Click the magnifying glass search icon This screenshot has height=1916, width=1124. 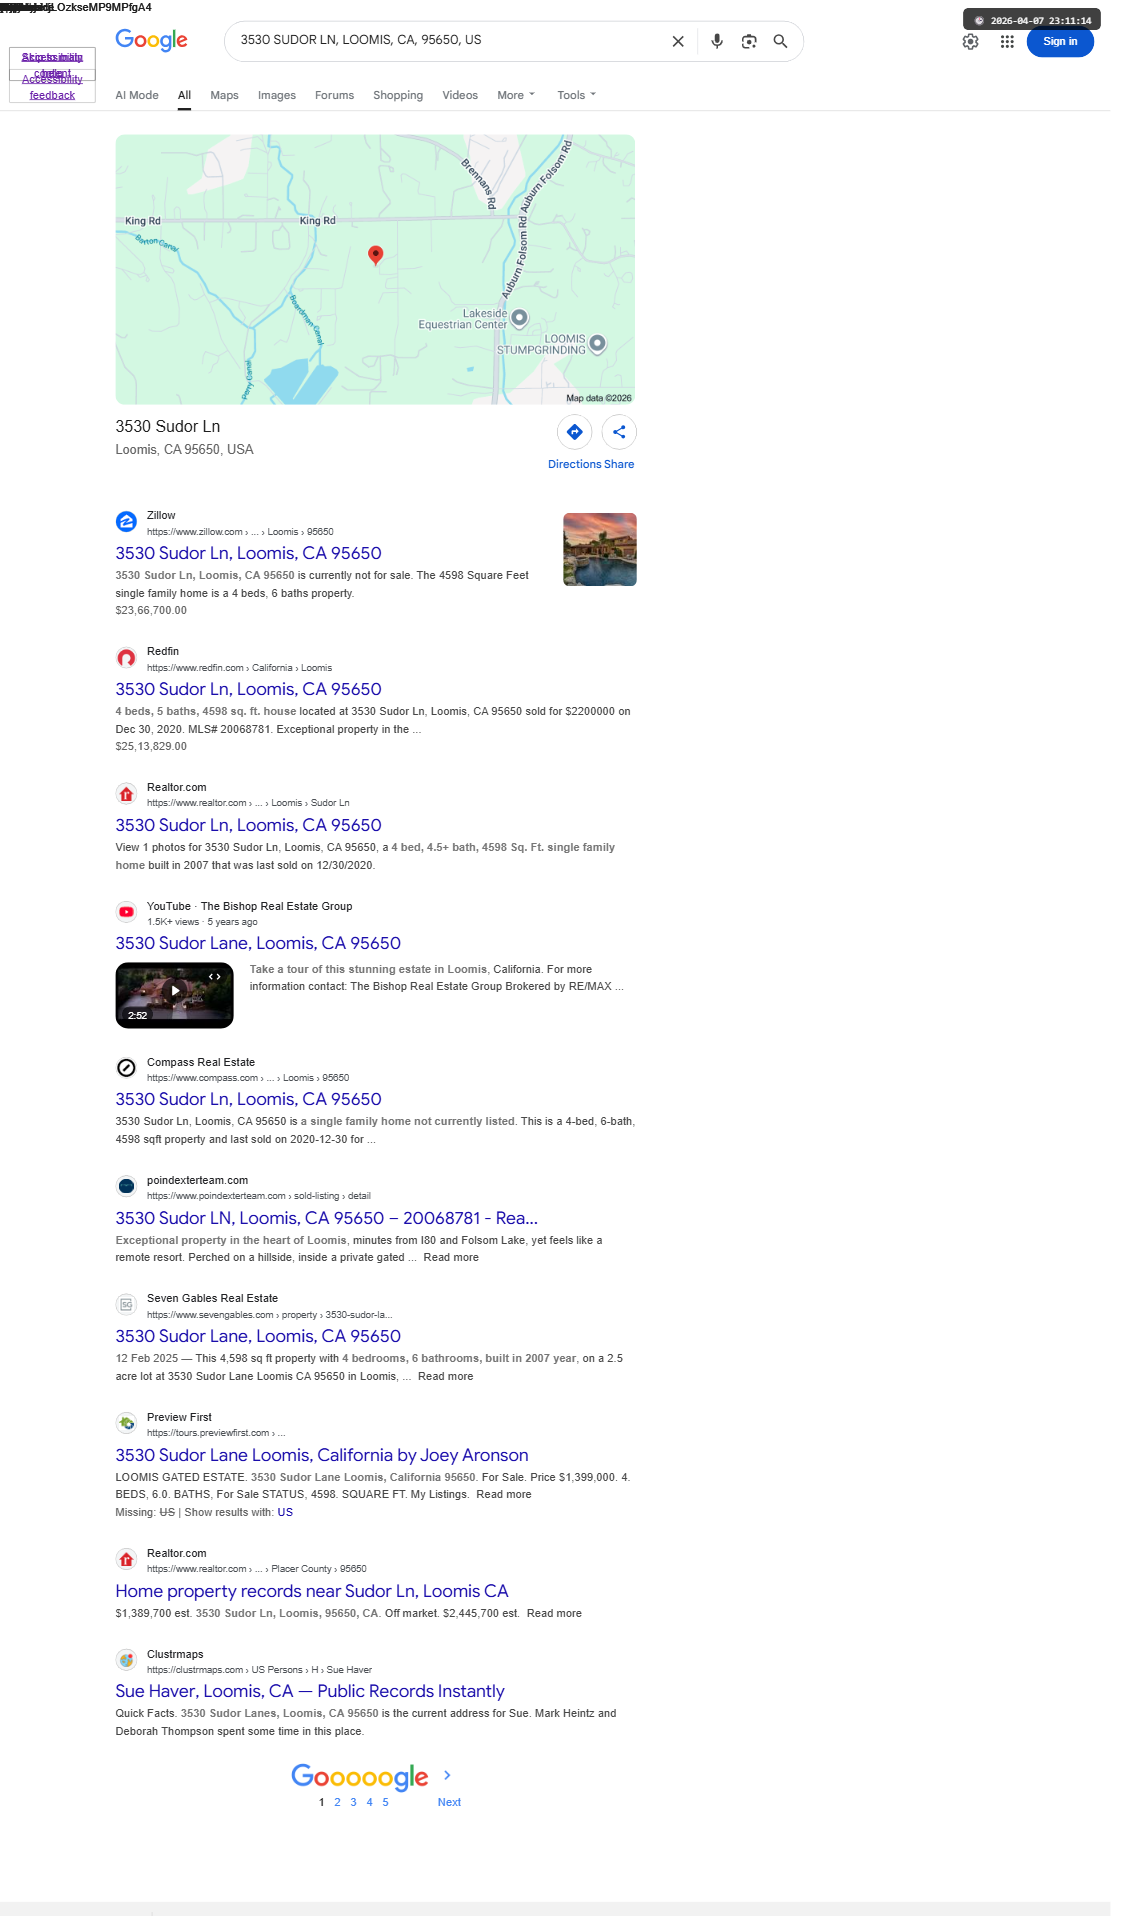(780, 41)
